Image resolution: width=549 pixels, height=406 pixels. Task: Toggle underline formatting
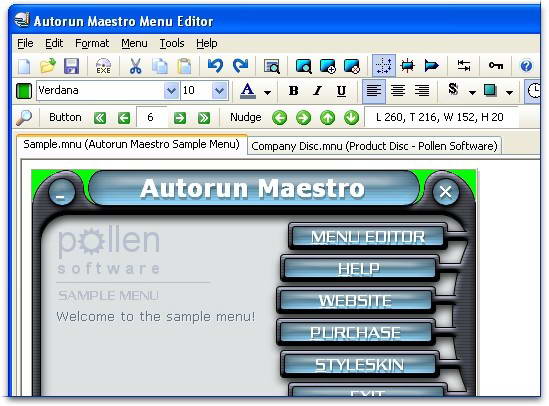341,91
